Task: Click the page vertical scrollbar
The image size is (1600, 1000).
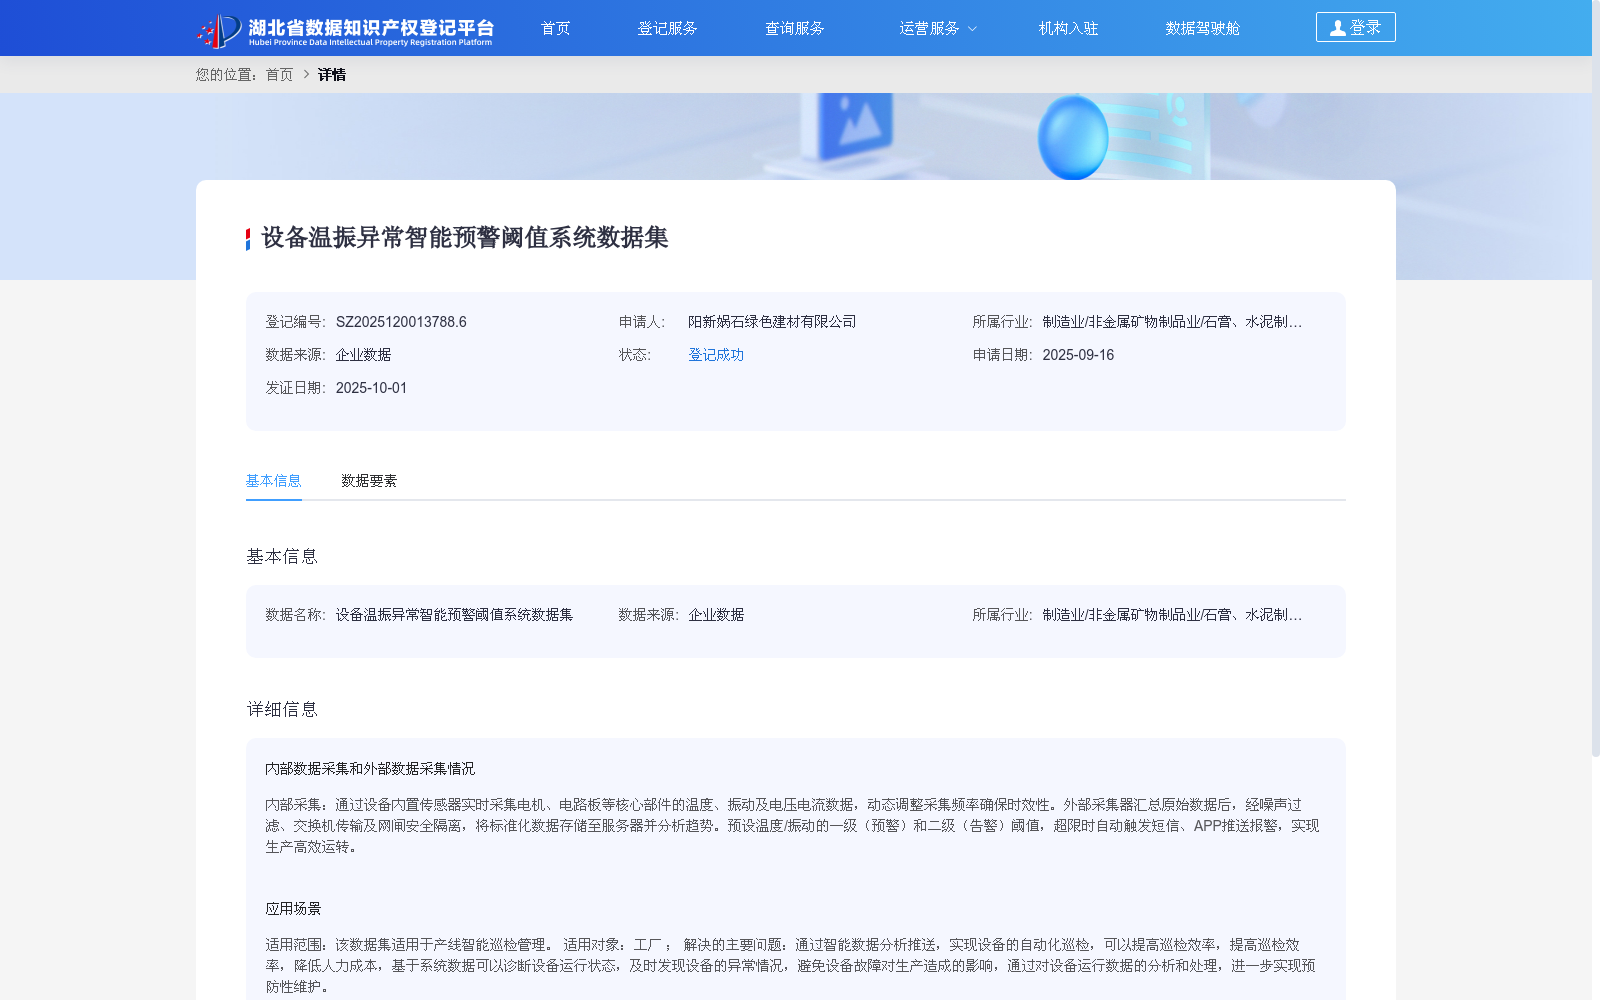Action: [x=1596, y=380]
